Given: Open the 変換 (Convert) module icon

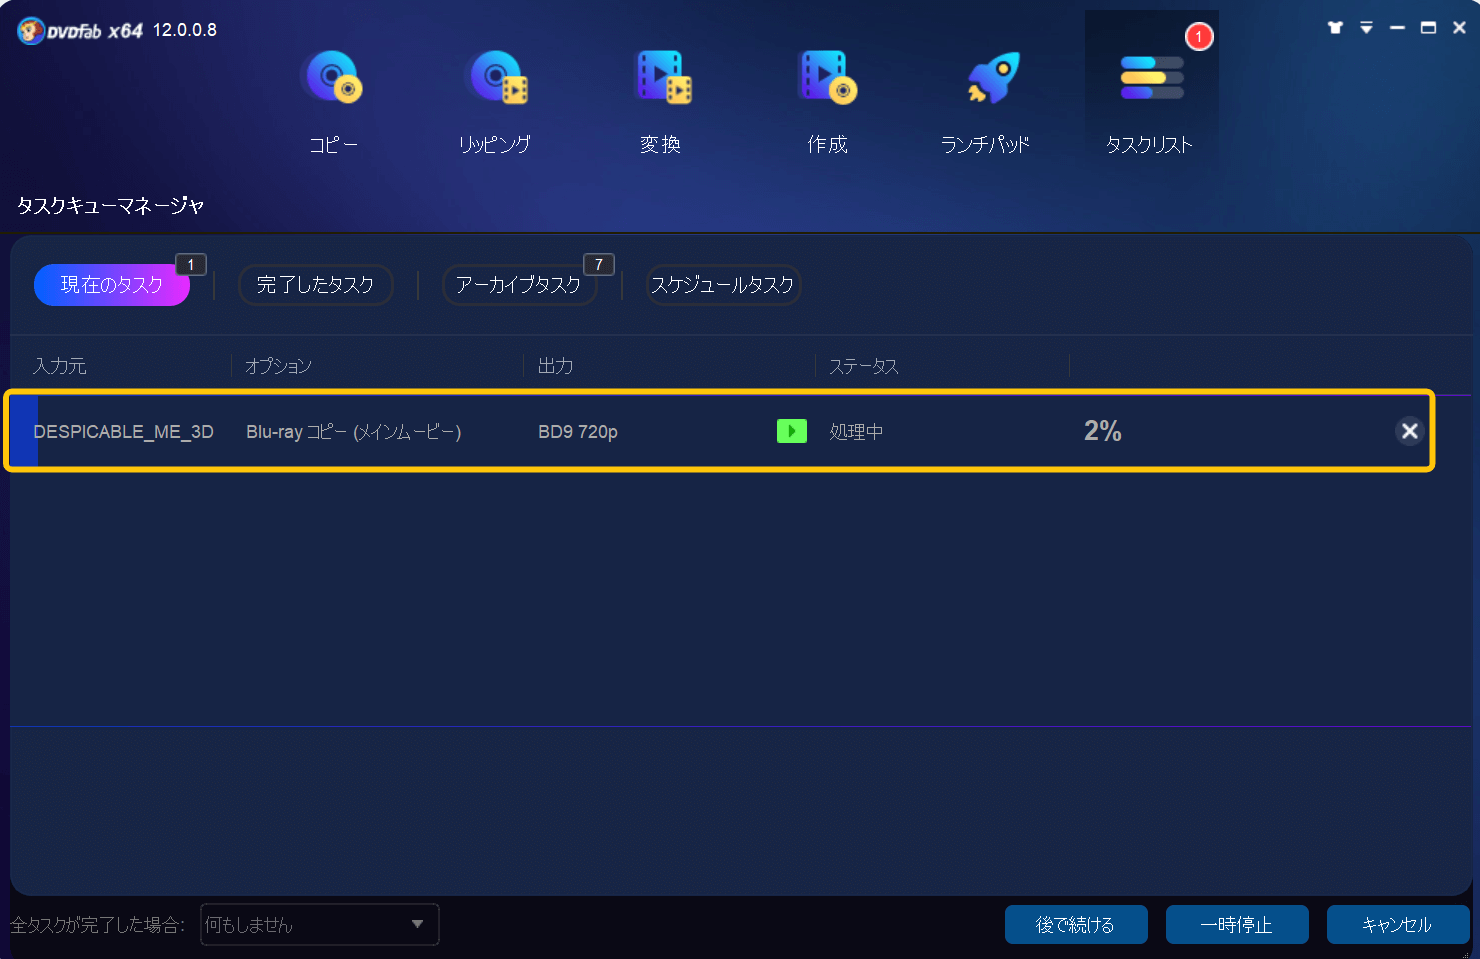Looking at the screenshot, I should click(663, 78).
